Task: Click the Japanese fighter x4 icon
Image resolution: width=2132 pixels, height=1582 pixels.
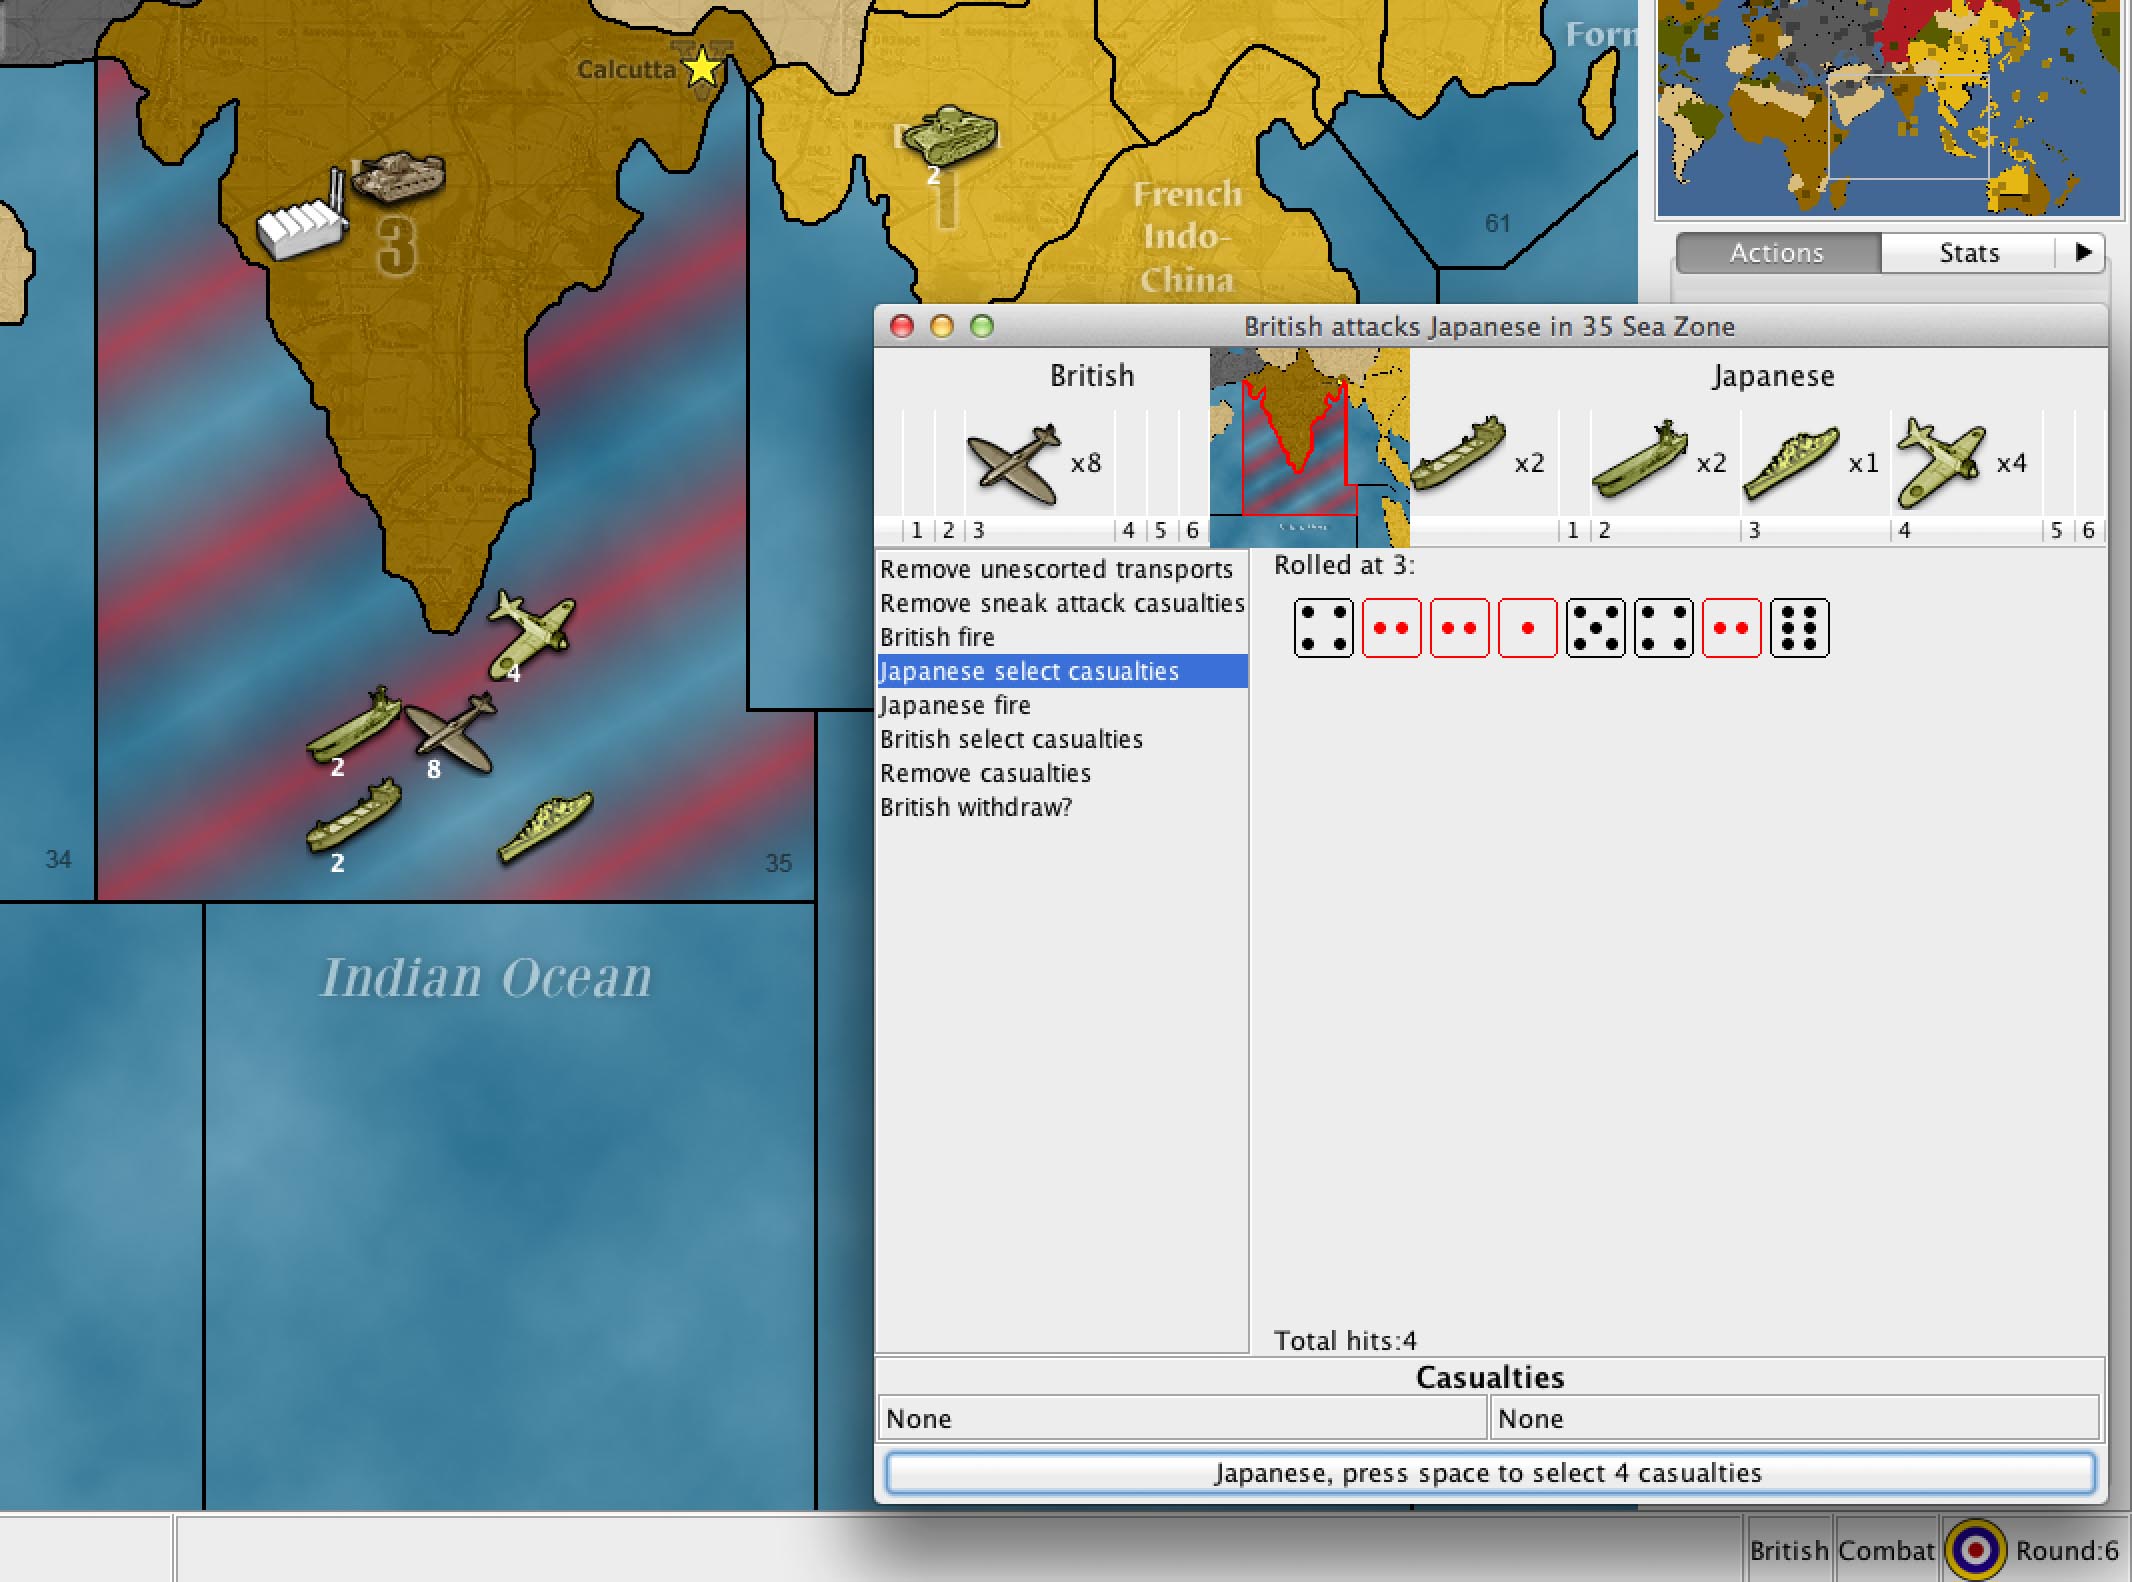Action: (x=1939, y=462)
